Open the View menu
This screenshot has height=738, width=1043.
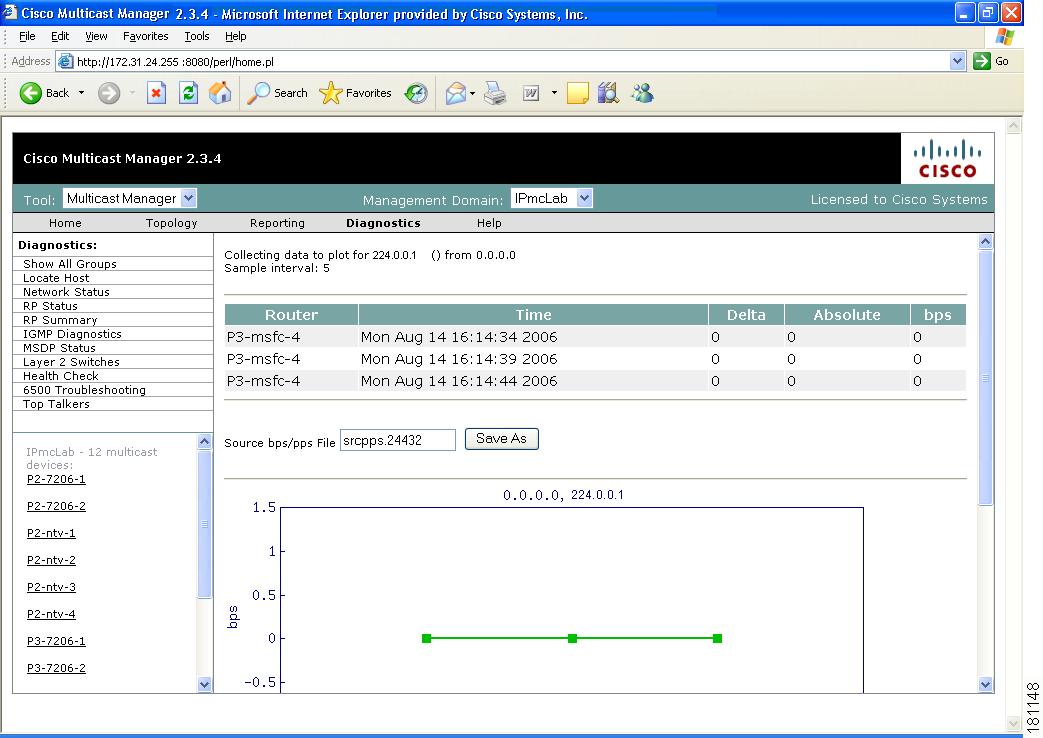pyautogui.click(x=96, y=36)
